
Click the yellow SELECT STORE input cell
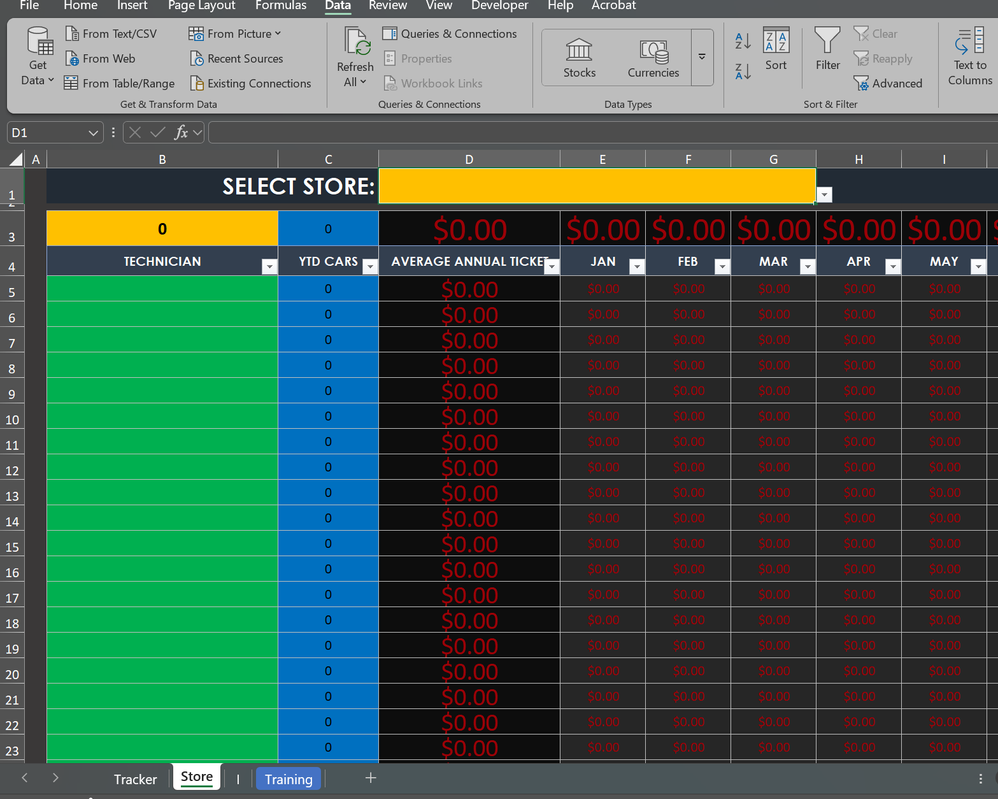tap(595, 186)
